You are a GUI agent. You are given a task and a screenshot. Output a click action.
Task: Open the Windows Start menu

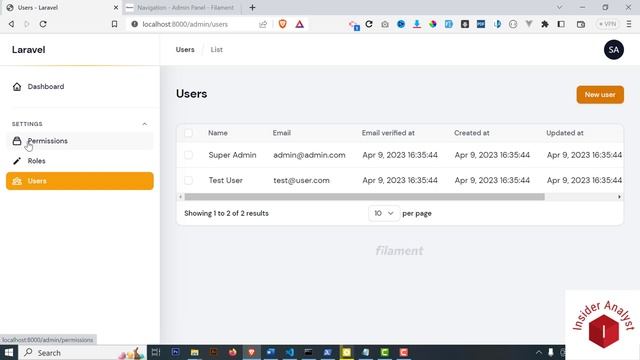[x=9, y=353]
